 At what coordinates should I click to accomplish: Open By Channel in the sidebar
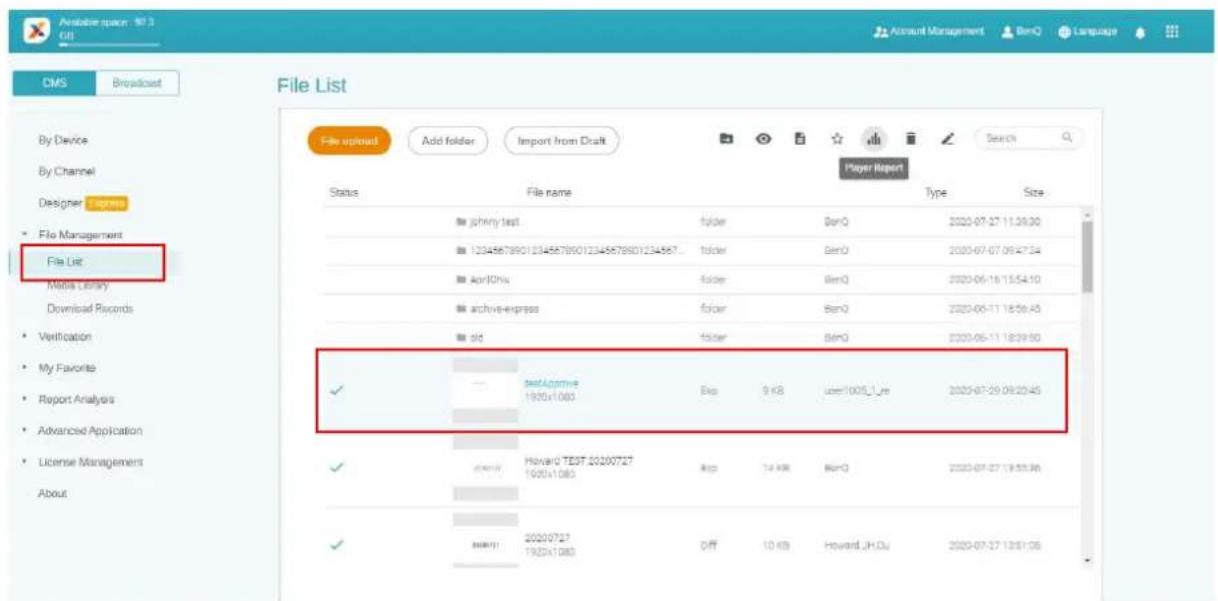click(x=65, y=172)
